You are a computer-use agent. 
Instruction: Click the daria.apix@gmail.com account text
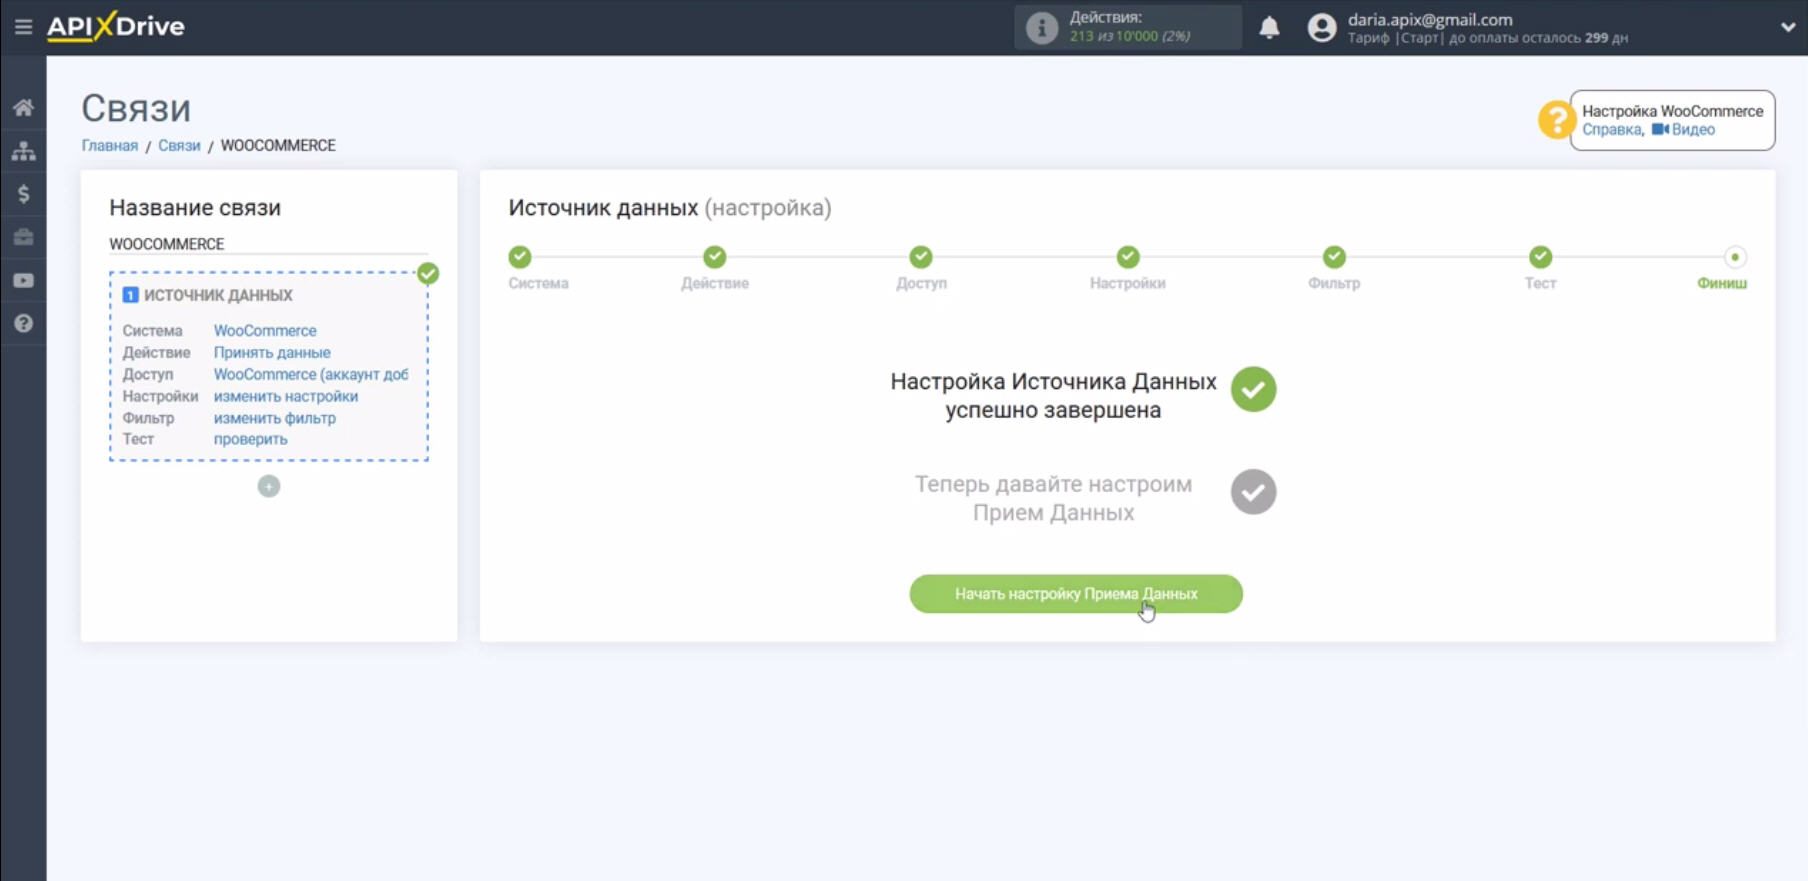(x=1430, y=19)
